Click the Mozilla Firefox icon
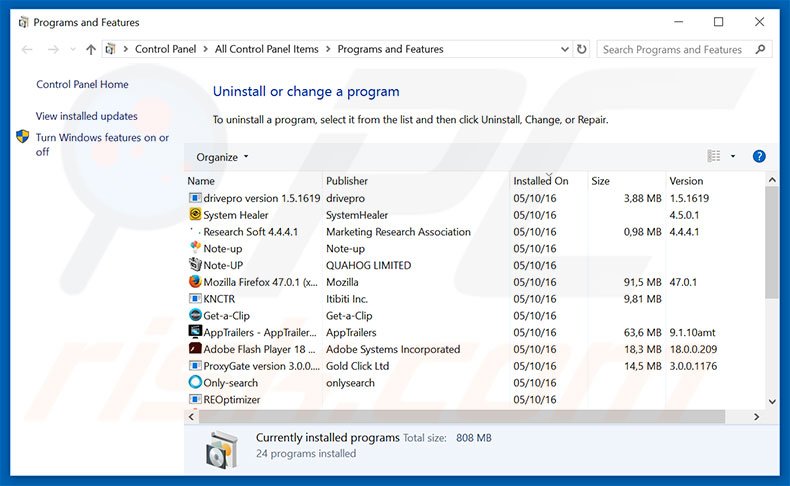Viewport: 790px width, 486px height. click(195, 282)
